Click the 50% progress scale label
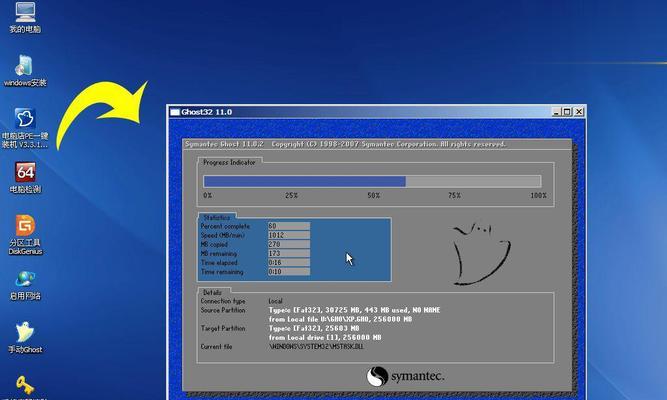The image size is (667, 400). [373, 195]
